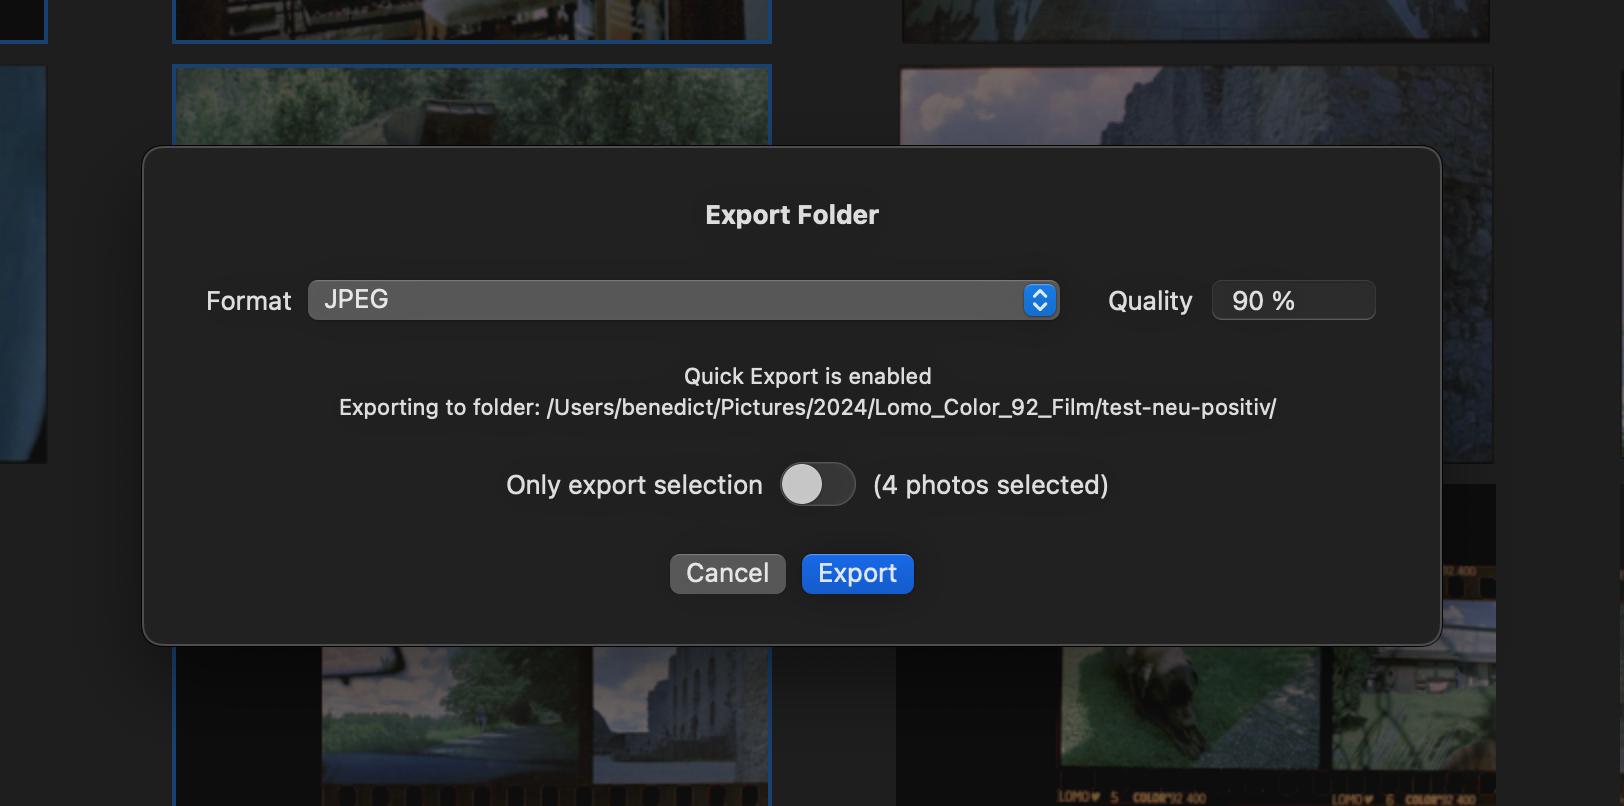Click the 'Quick Export is enabled' text
Viewport: 1624px width, 806px height.
[x=808, y=376]
